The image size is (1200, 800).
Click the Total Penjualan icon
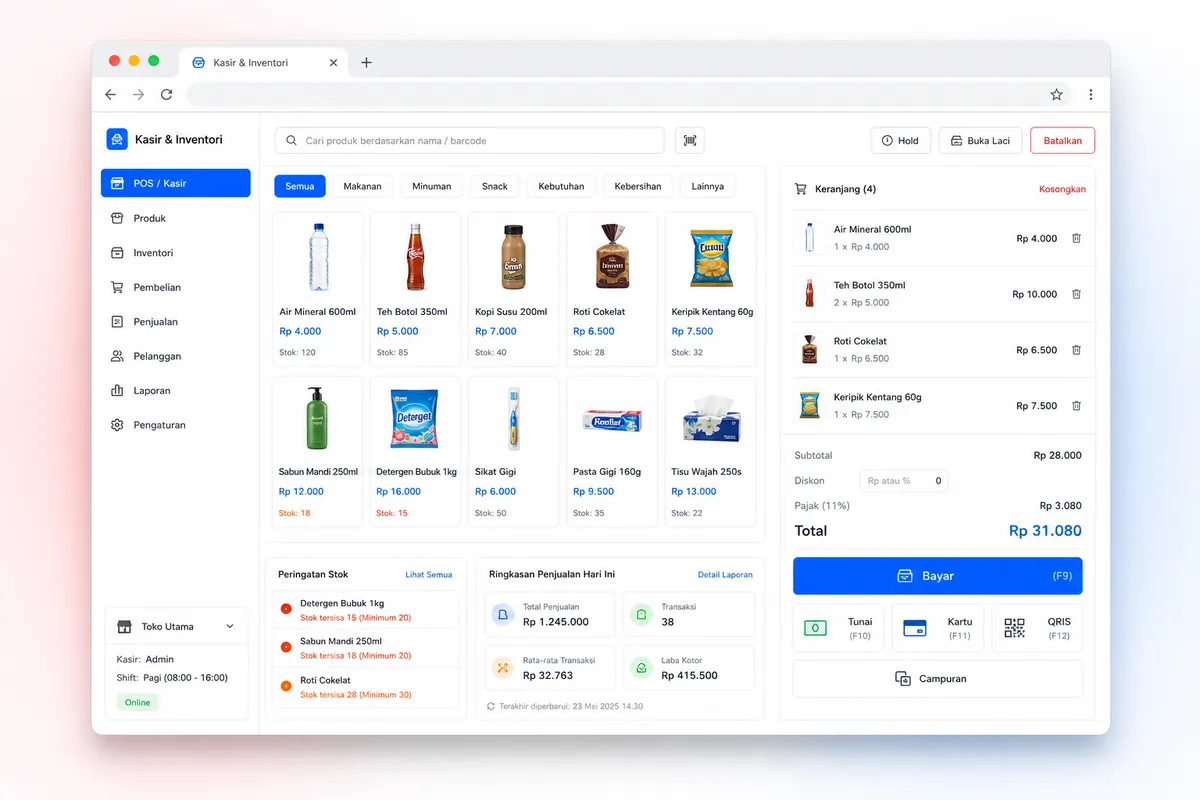click(x=503, y=614)
